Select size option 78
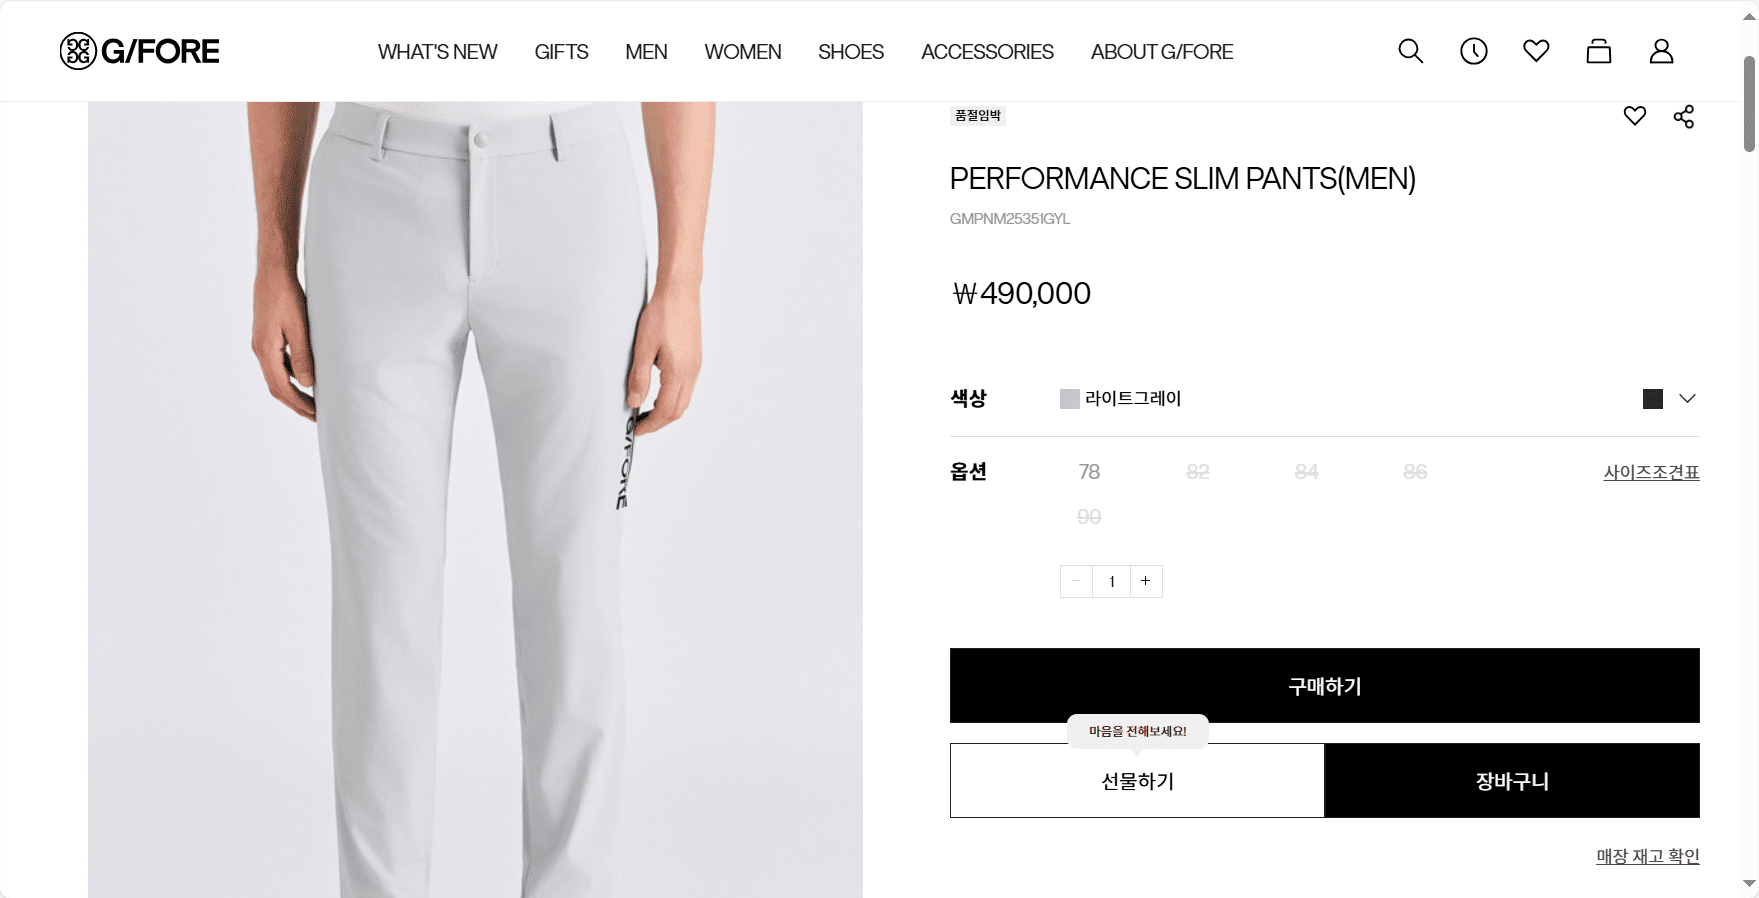The height and width of the screenshot is (898, 1759). pos(1089,472)
